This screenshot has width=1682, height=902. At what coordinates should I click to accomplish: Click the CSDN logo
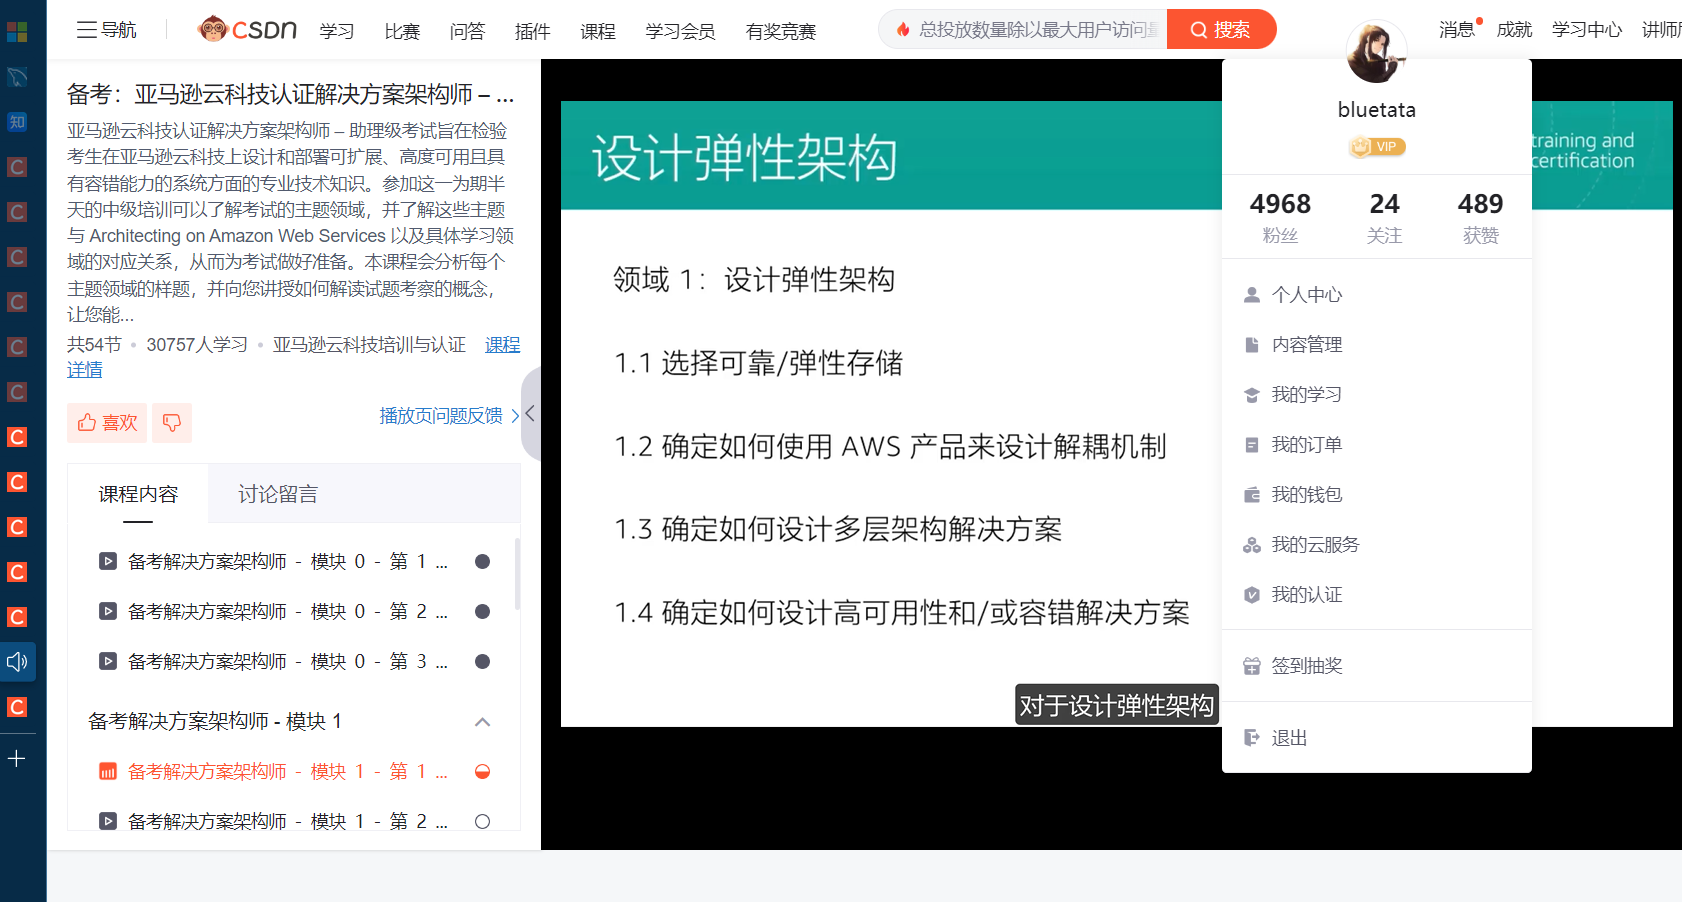point(248,29)
